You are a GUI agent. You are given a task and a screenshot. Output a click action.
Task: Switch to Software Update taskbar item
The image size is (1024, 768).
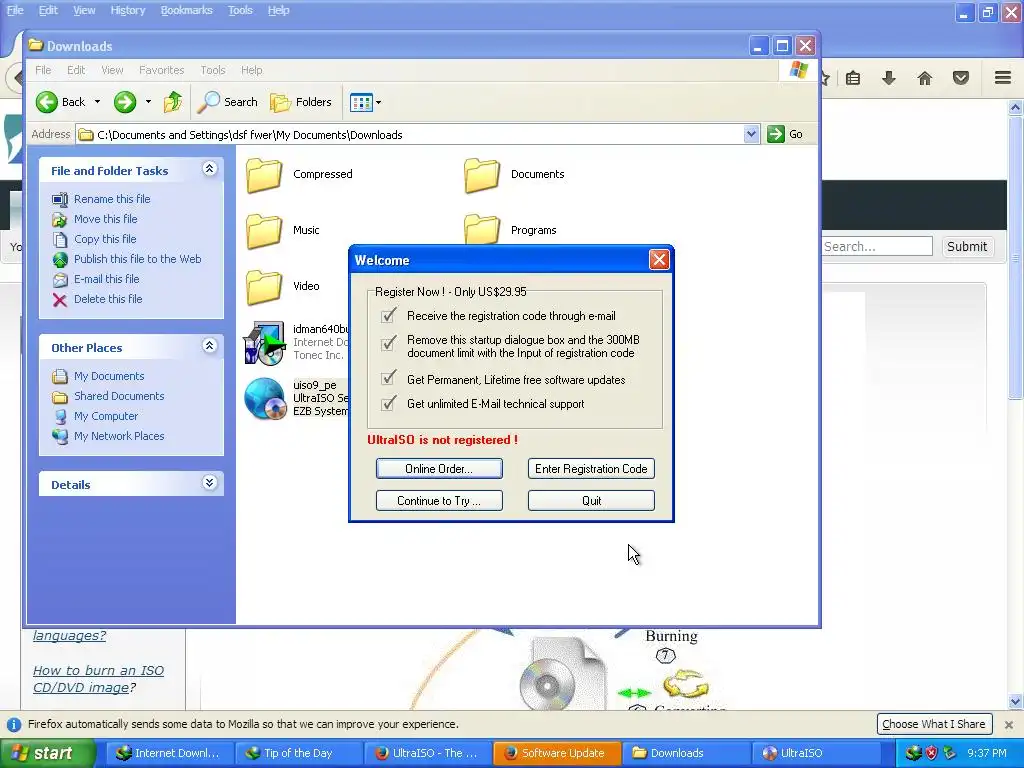tap(556, 753)
